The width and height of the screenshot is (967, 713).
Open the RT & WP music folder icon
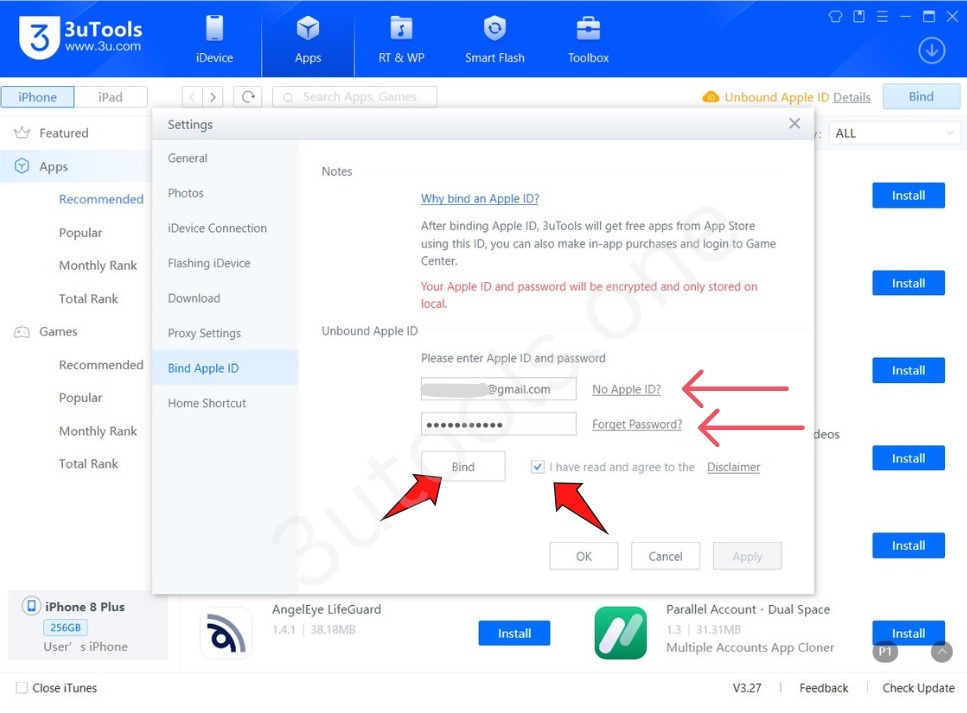tap(401, 30)
